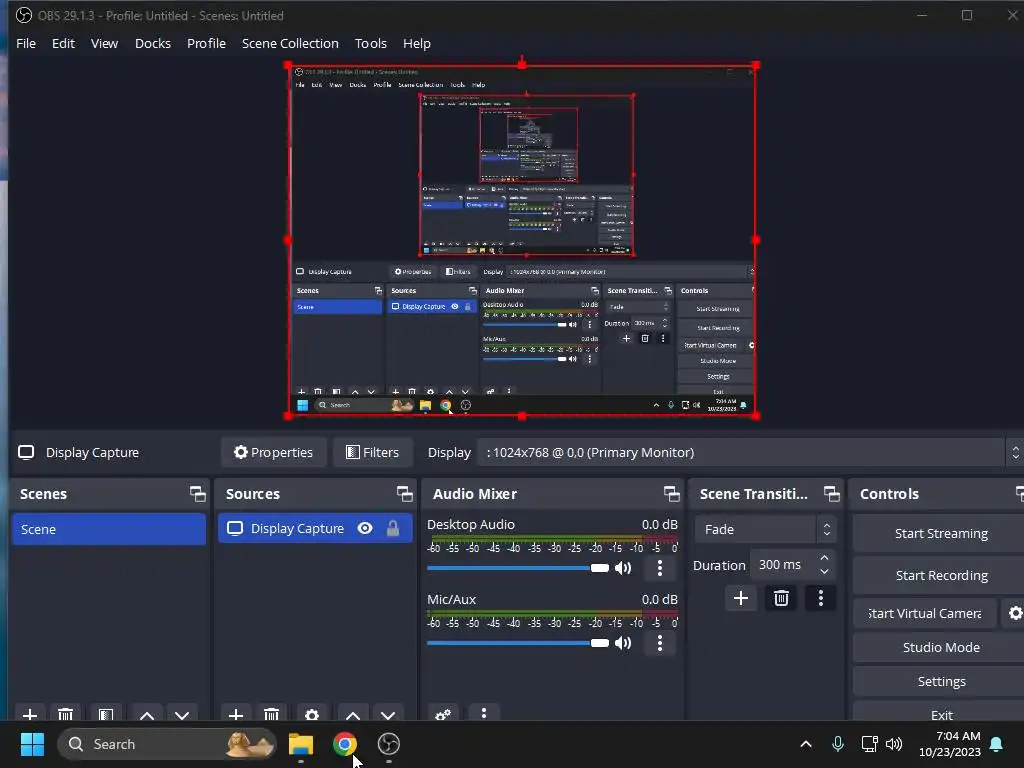Pop out the Audio Mixer dock
Image resolution: width=1024 pixels, height=768 pixels.
click(x=671, y=494)
